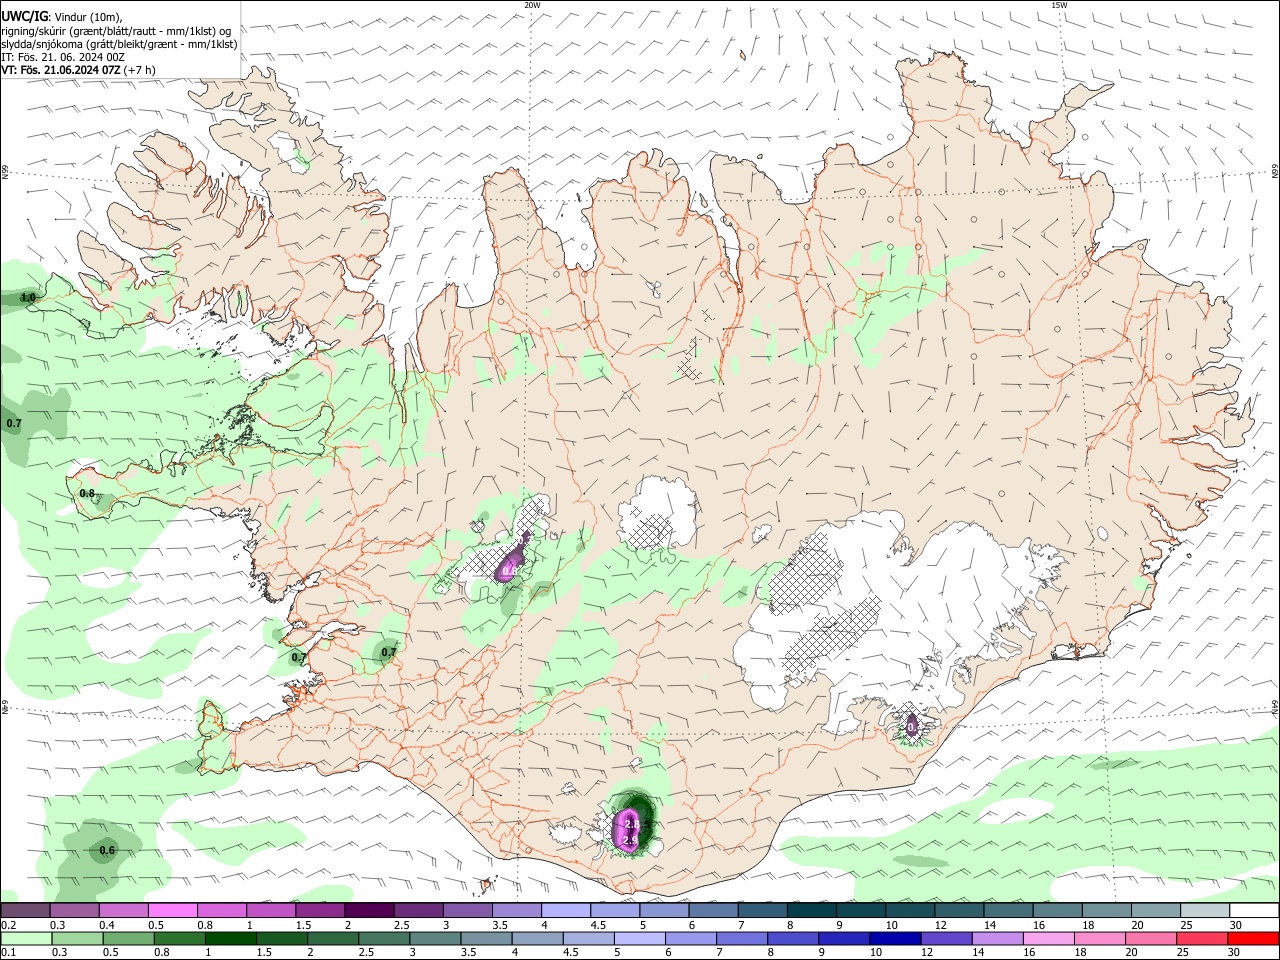Pick bottom scale palest green swatch at 0.1

(26, 938)
